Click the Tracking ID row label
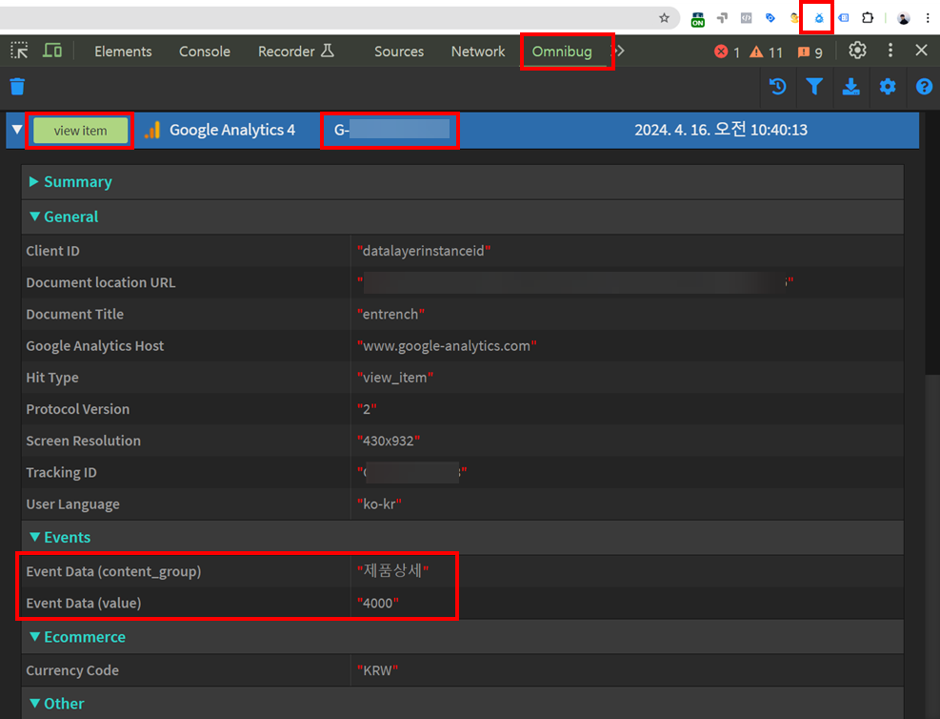This screenshot has height=719, width=940. (61, 473)
